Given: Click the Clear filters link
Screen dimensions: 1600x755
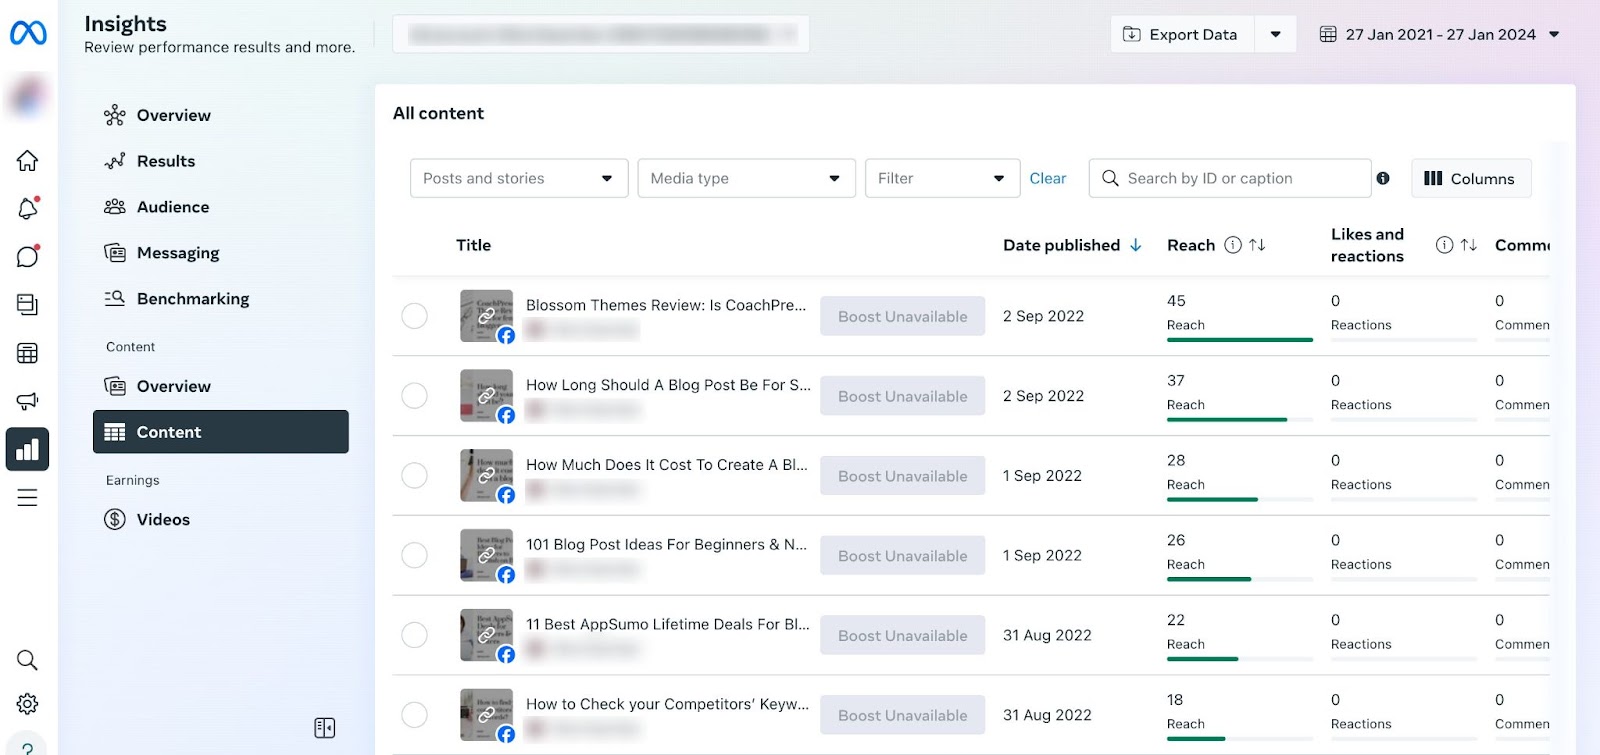Looking at the screenshot, I should (1048, 178).
